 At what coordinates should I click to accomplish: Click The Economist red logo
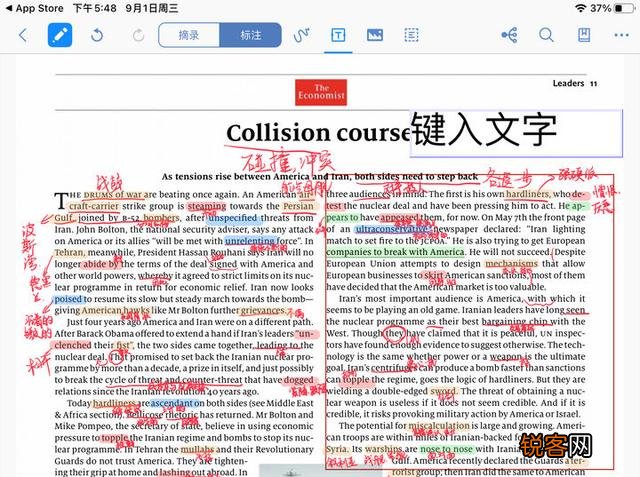(x=321, y=92)
